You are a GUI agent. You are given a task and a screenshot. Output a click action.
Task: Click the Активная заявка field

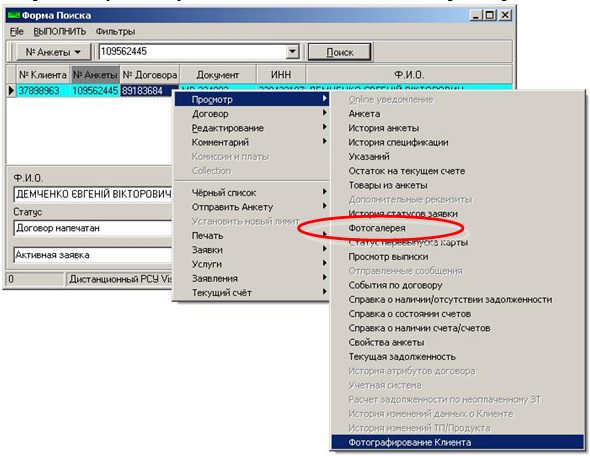[x=93, y=255]
